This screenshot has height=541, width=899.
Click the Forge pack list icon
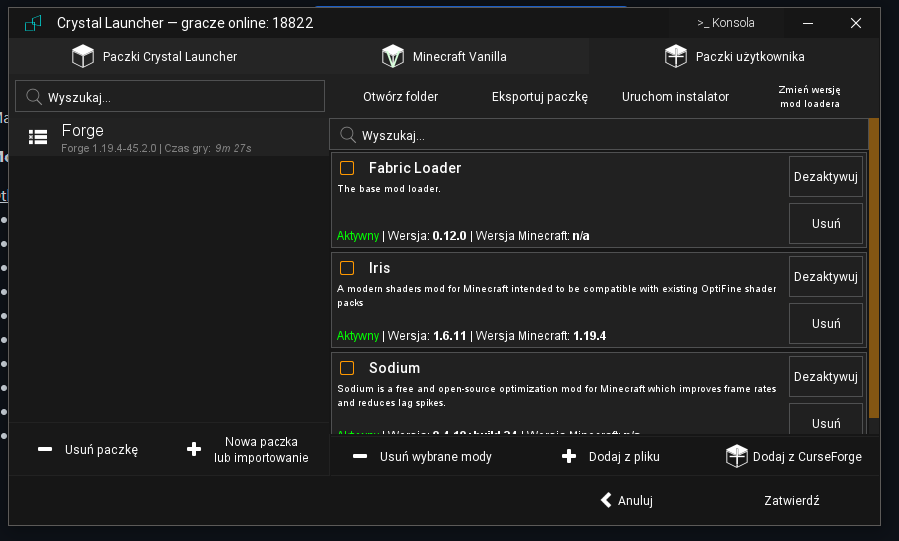coord(38,138)
